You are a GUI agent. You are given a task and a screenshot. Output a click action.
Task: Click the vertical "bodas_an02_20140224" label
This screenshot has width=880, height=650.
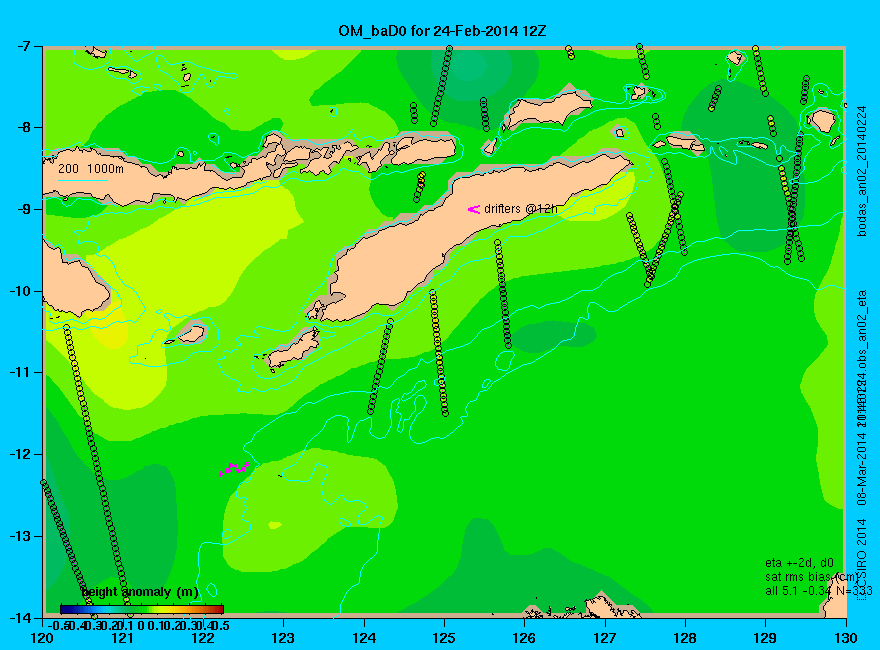click(861, 171)
